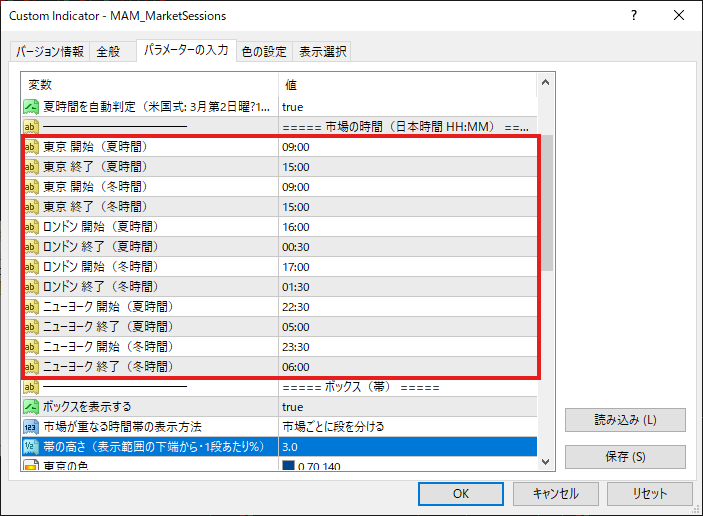Click the scroll down arrow of parameter list
This screenshot has height=516, width=703.
546,462
